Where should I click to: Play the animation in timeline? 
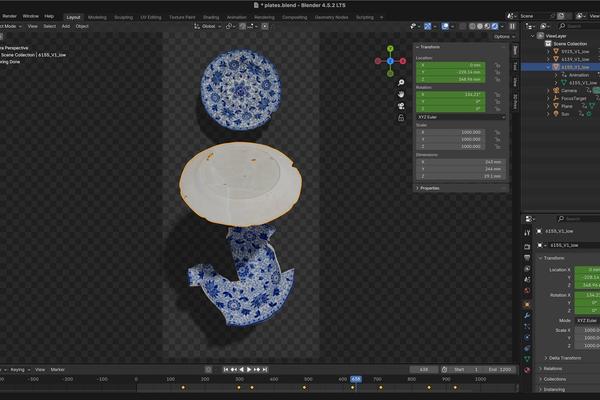tap(249, 369)
